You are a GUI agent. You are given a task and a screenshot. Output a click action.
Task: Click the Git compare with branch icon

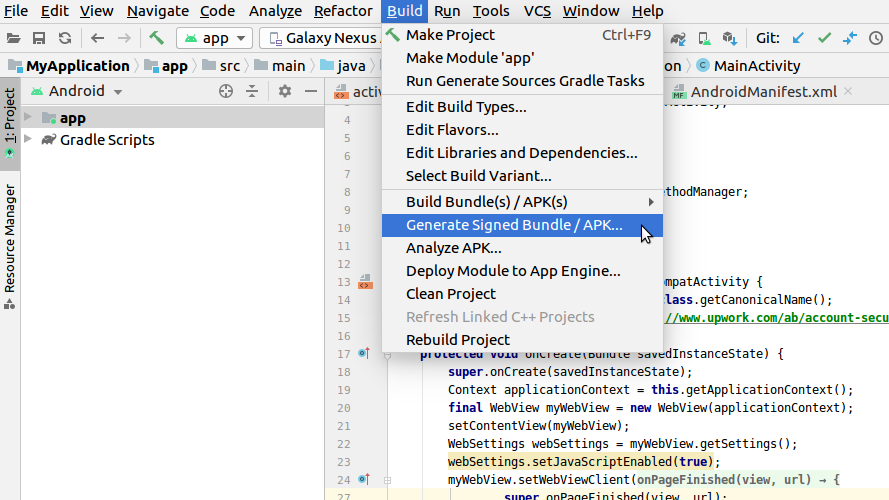(x=850, y=38)
